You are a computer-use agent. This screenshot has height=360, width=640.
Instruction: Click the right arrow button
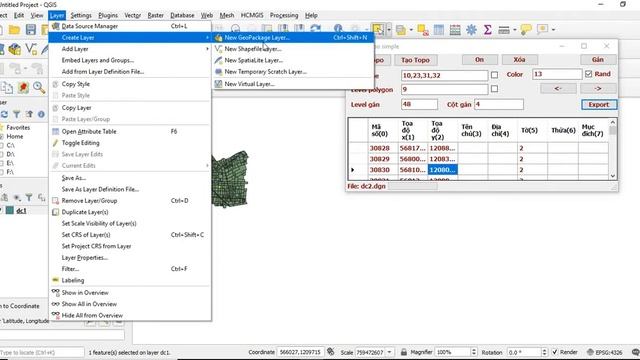[x=598, y=88]
